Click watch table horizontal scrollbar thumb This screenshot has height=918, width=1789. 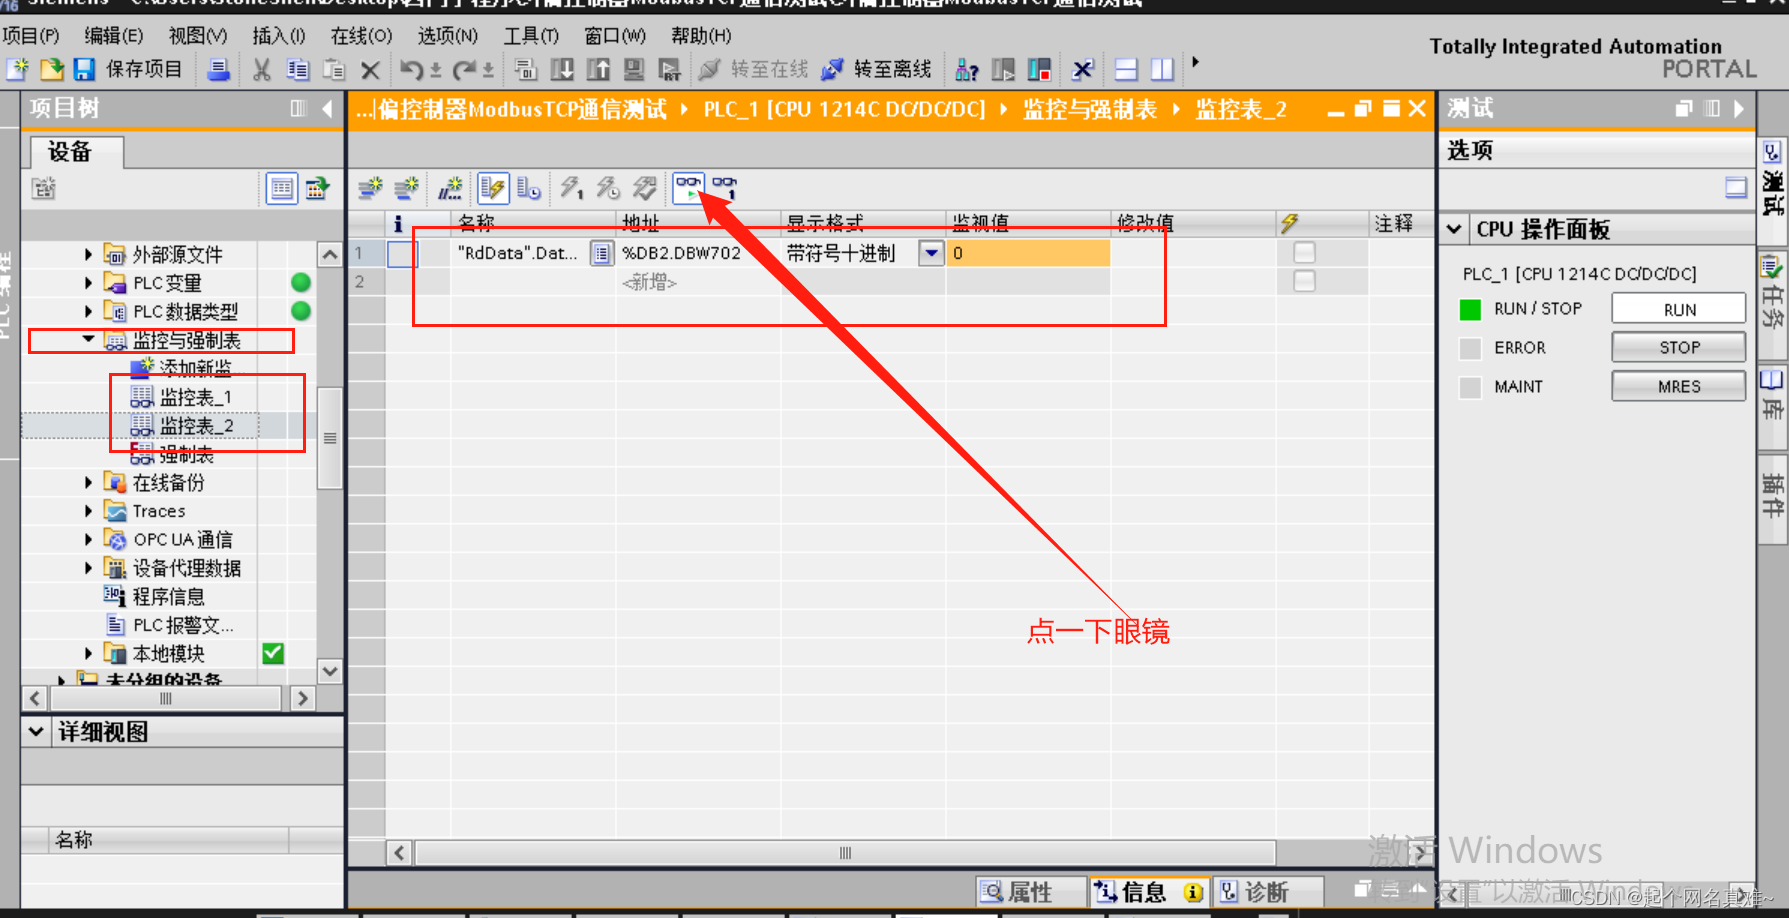[846, 853]
